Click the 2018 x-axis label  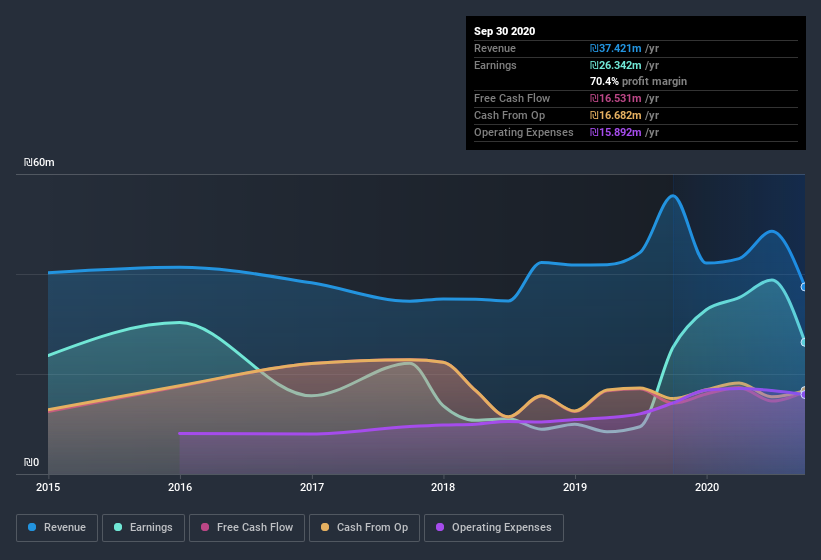click(x=443, y=487)
